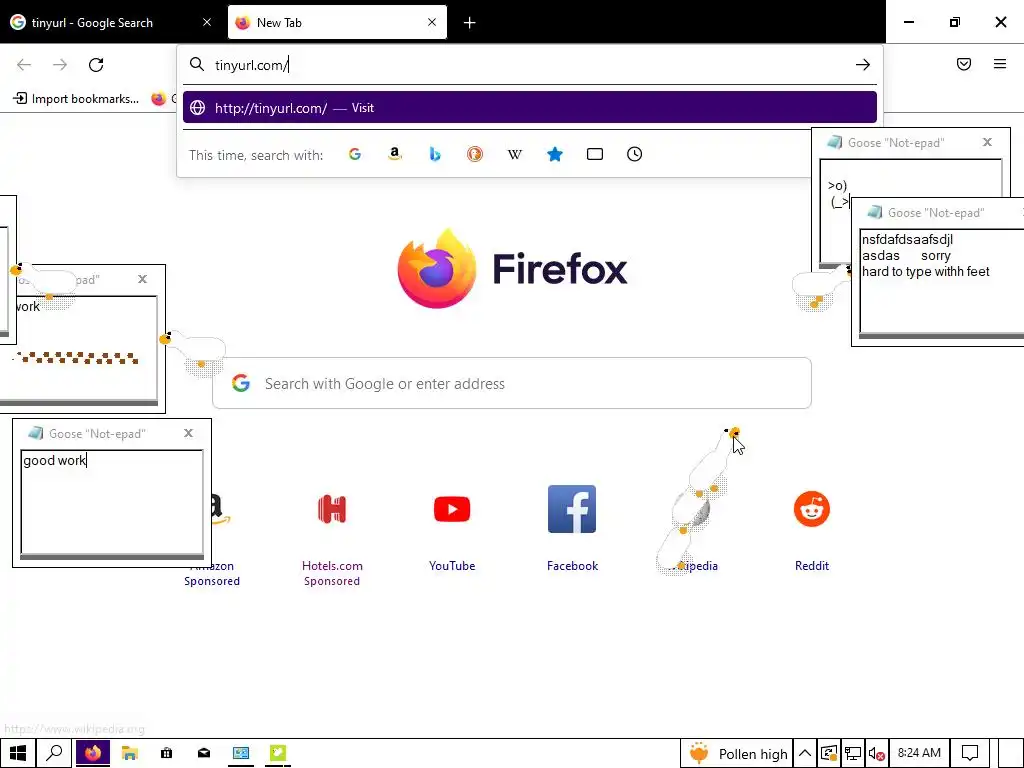Visit the http://tinyurl.com/ suggestion
The image size is (1024, 768).
coord(530,108)
